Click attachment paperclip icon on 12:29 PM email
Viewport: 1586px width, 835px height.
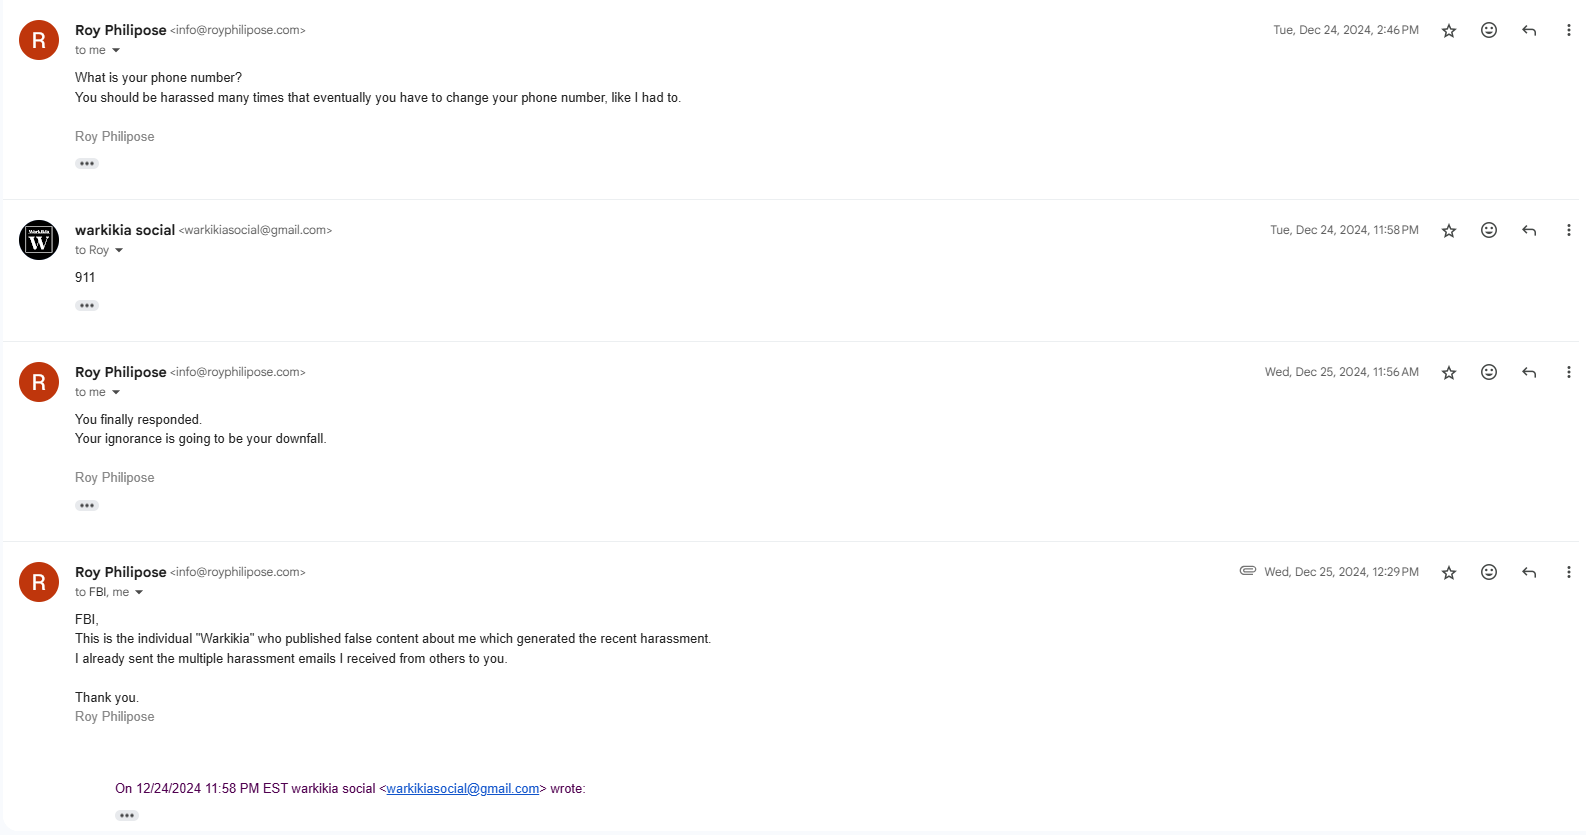[x=1248, y=571]
